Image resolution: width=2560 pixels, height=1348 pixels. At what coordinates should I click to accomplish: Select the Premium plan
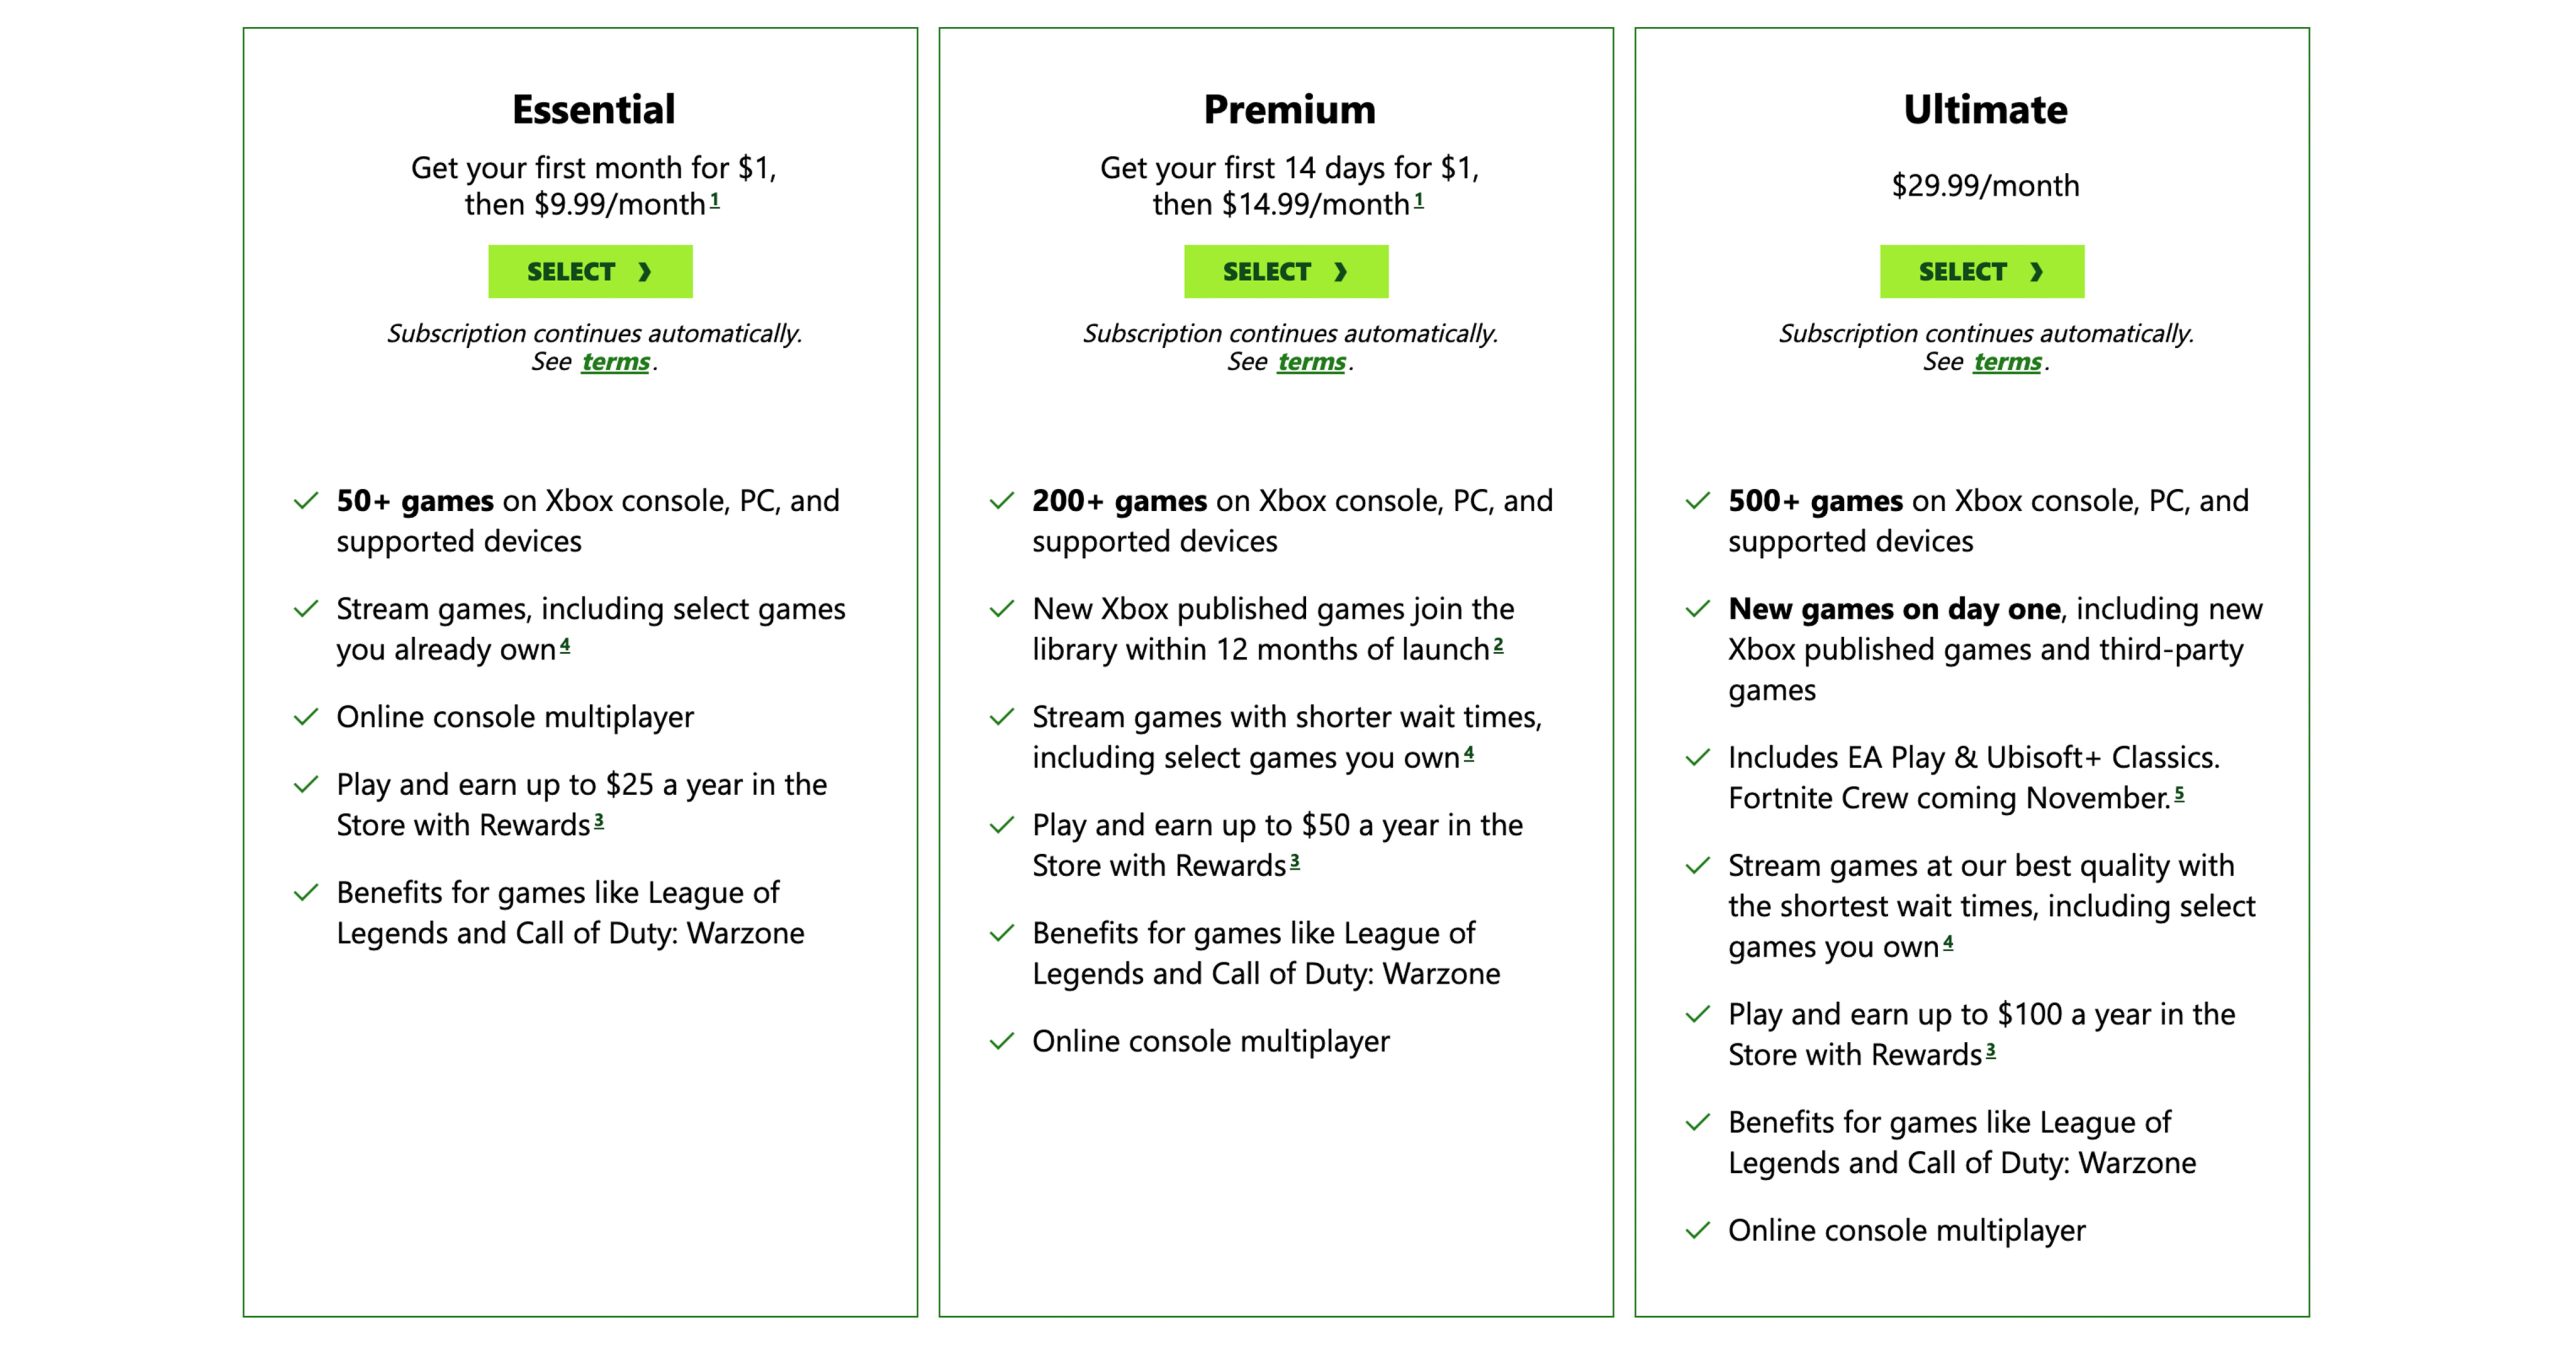pyautogui.click(x=1286, y=271)
